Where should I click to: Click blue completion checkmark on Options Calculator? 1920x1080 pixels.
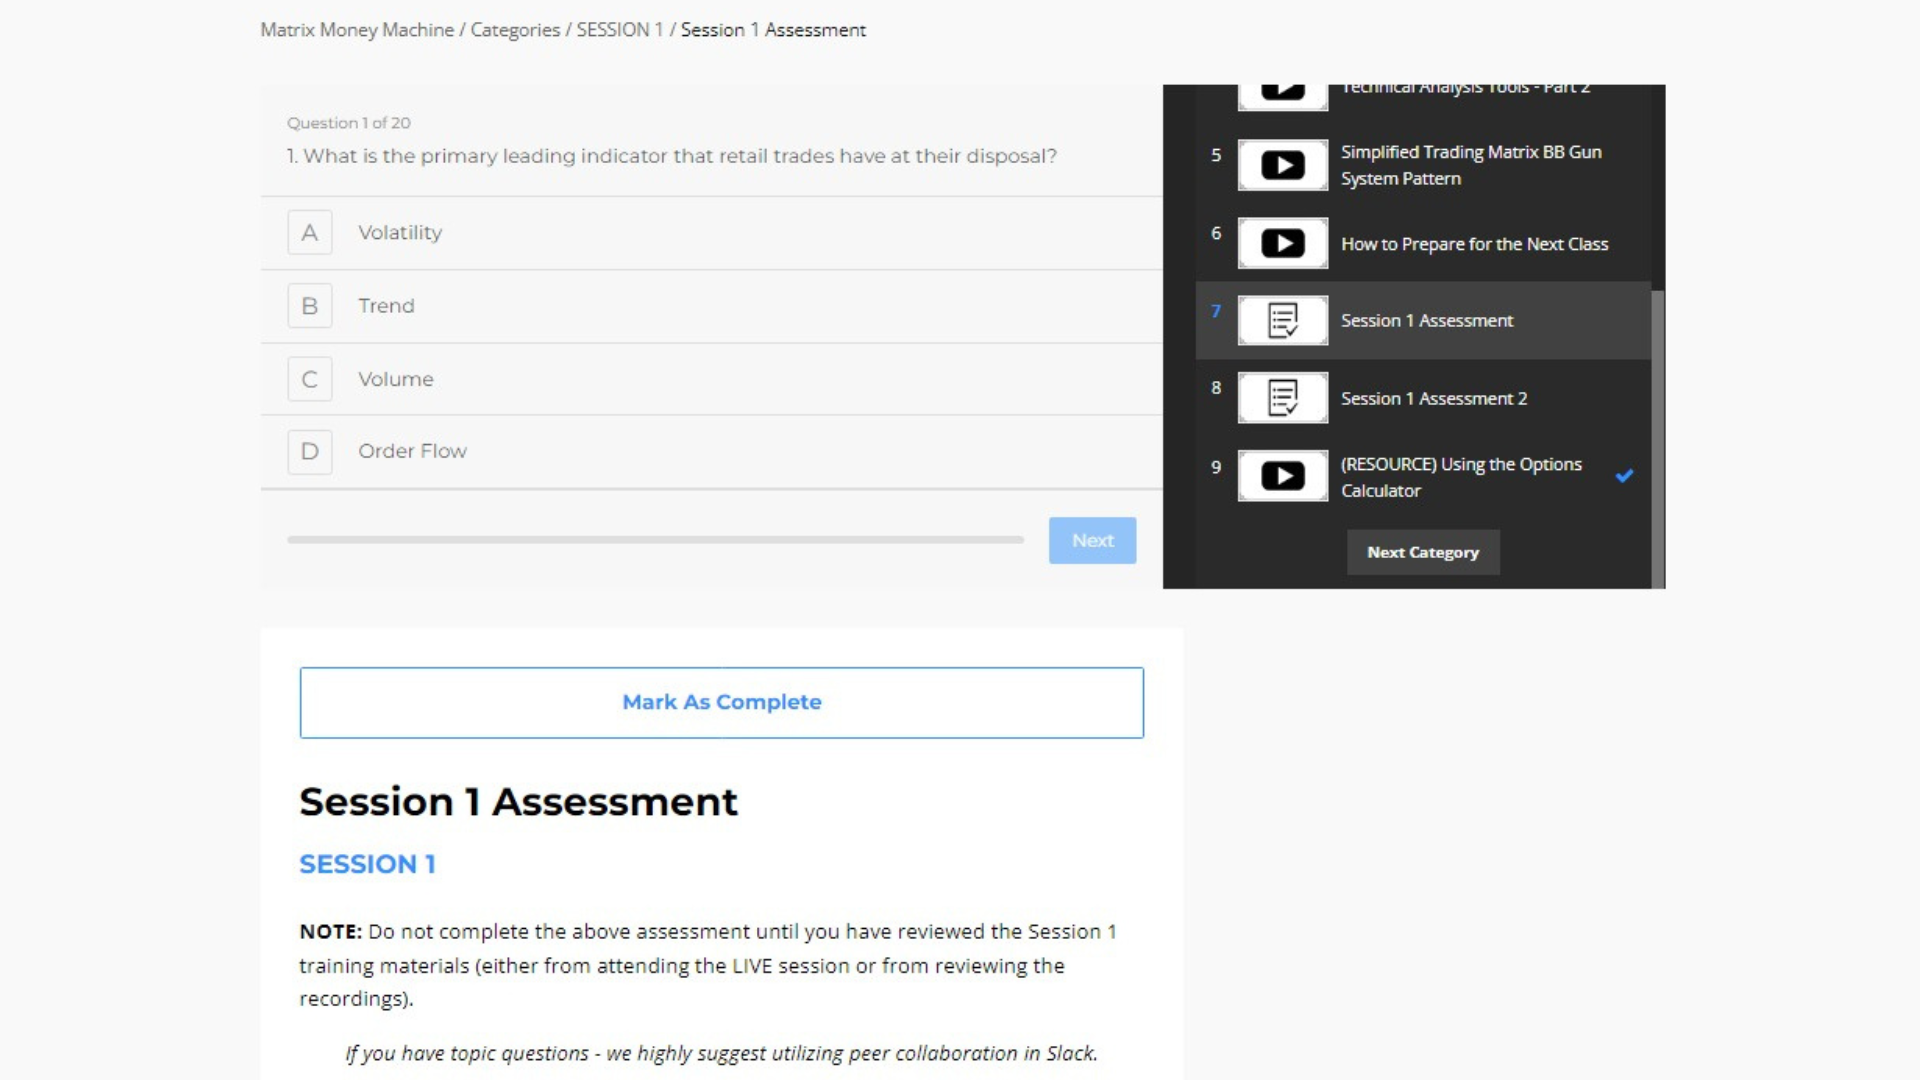(1624, 476)
